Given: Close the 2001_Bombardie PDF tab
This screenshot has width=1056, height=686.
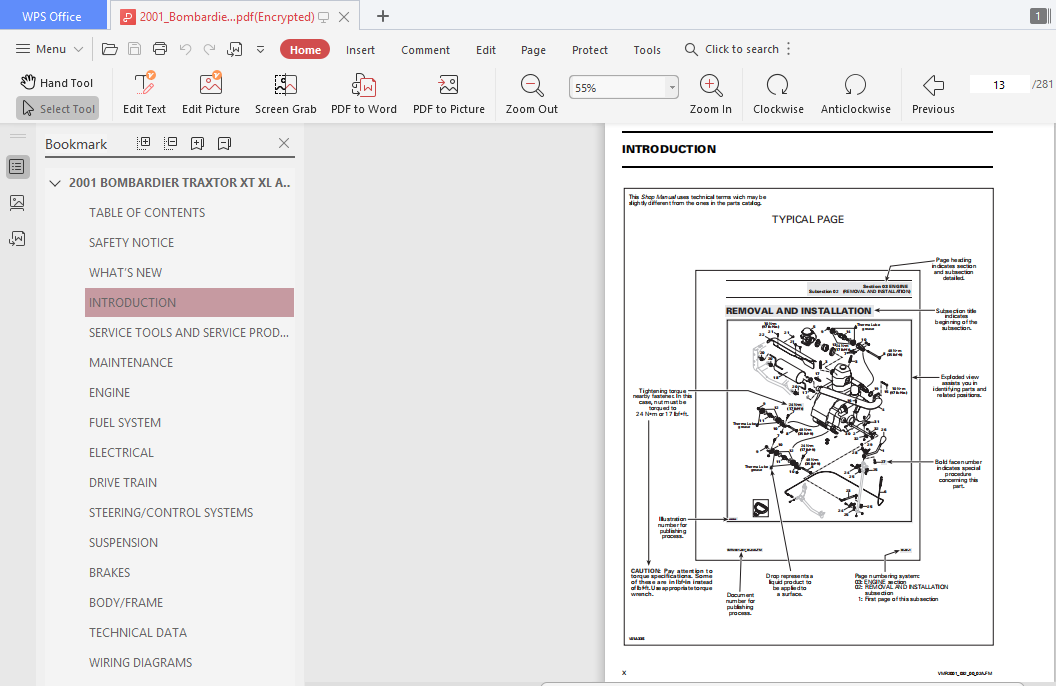Looking at the screenshot, I should [x=343, y=17].
